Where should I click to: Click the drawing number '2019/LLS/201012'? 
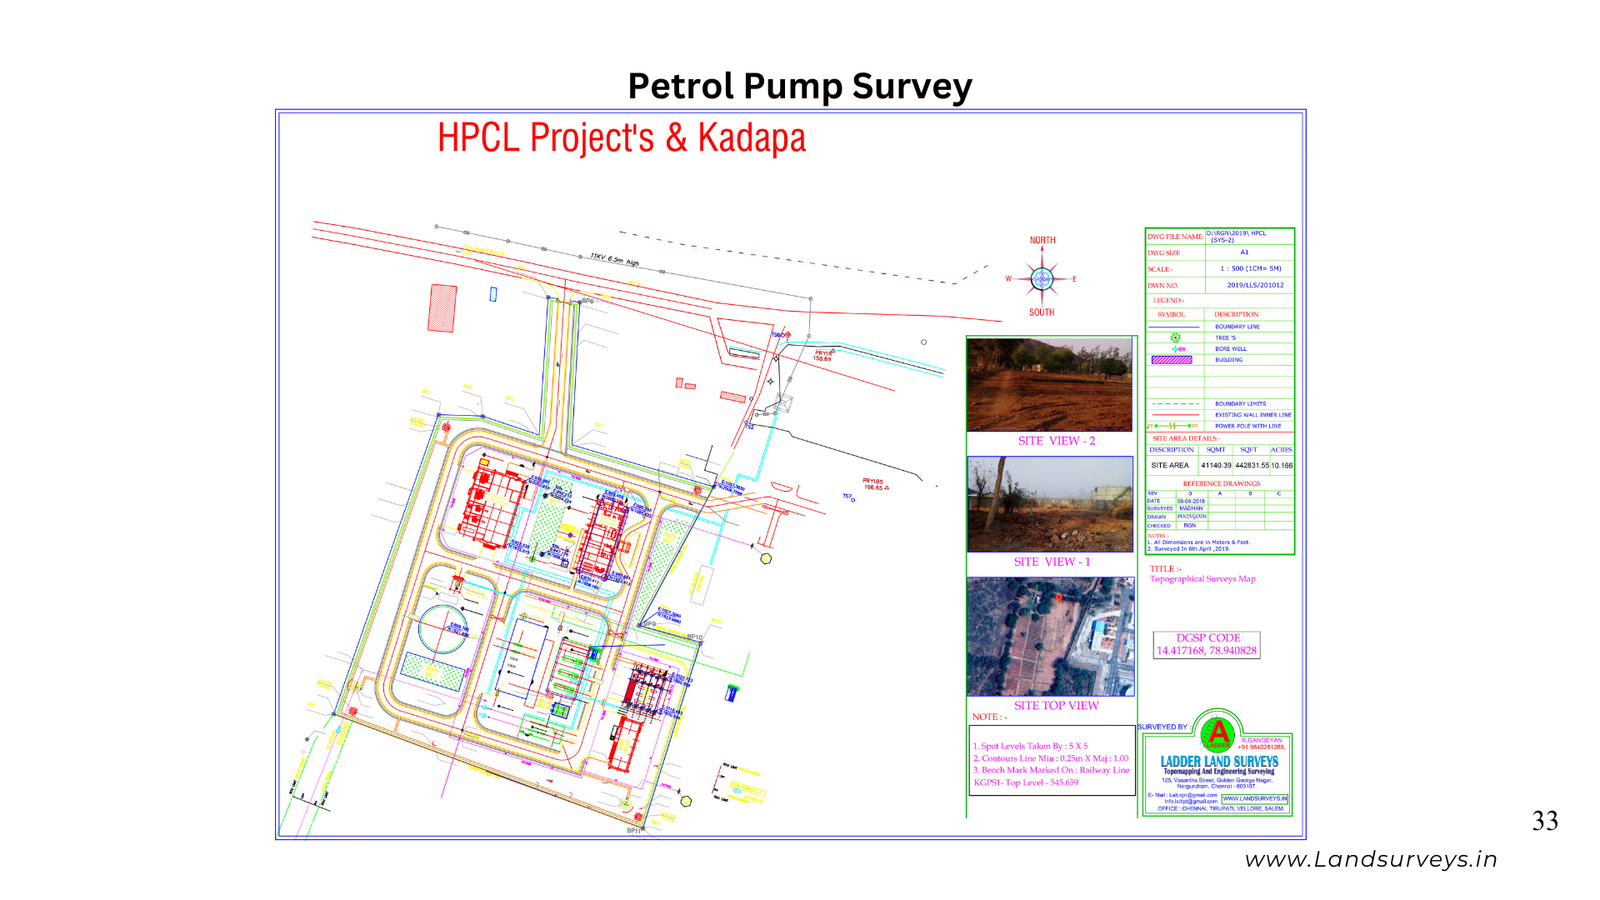point(1255,285)
